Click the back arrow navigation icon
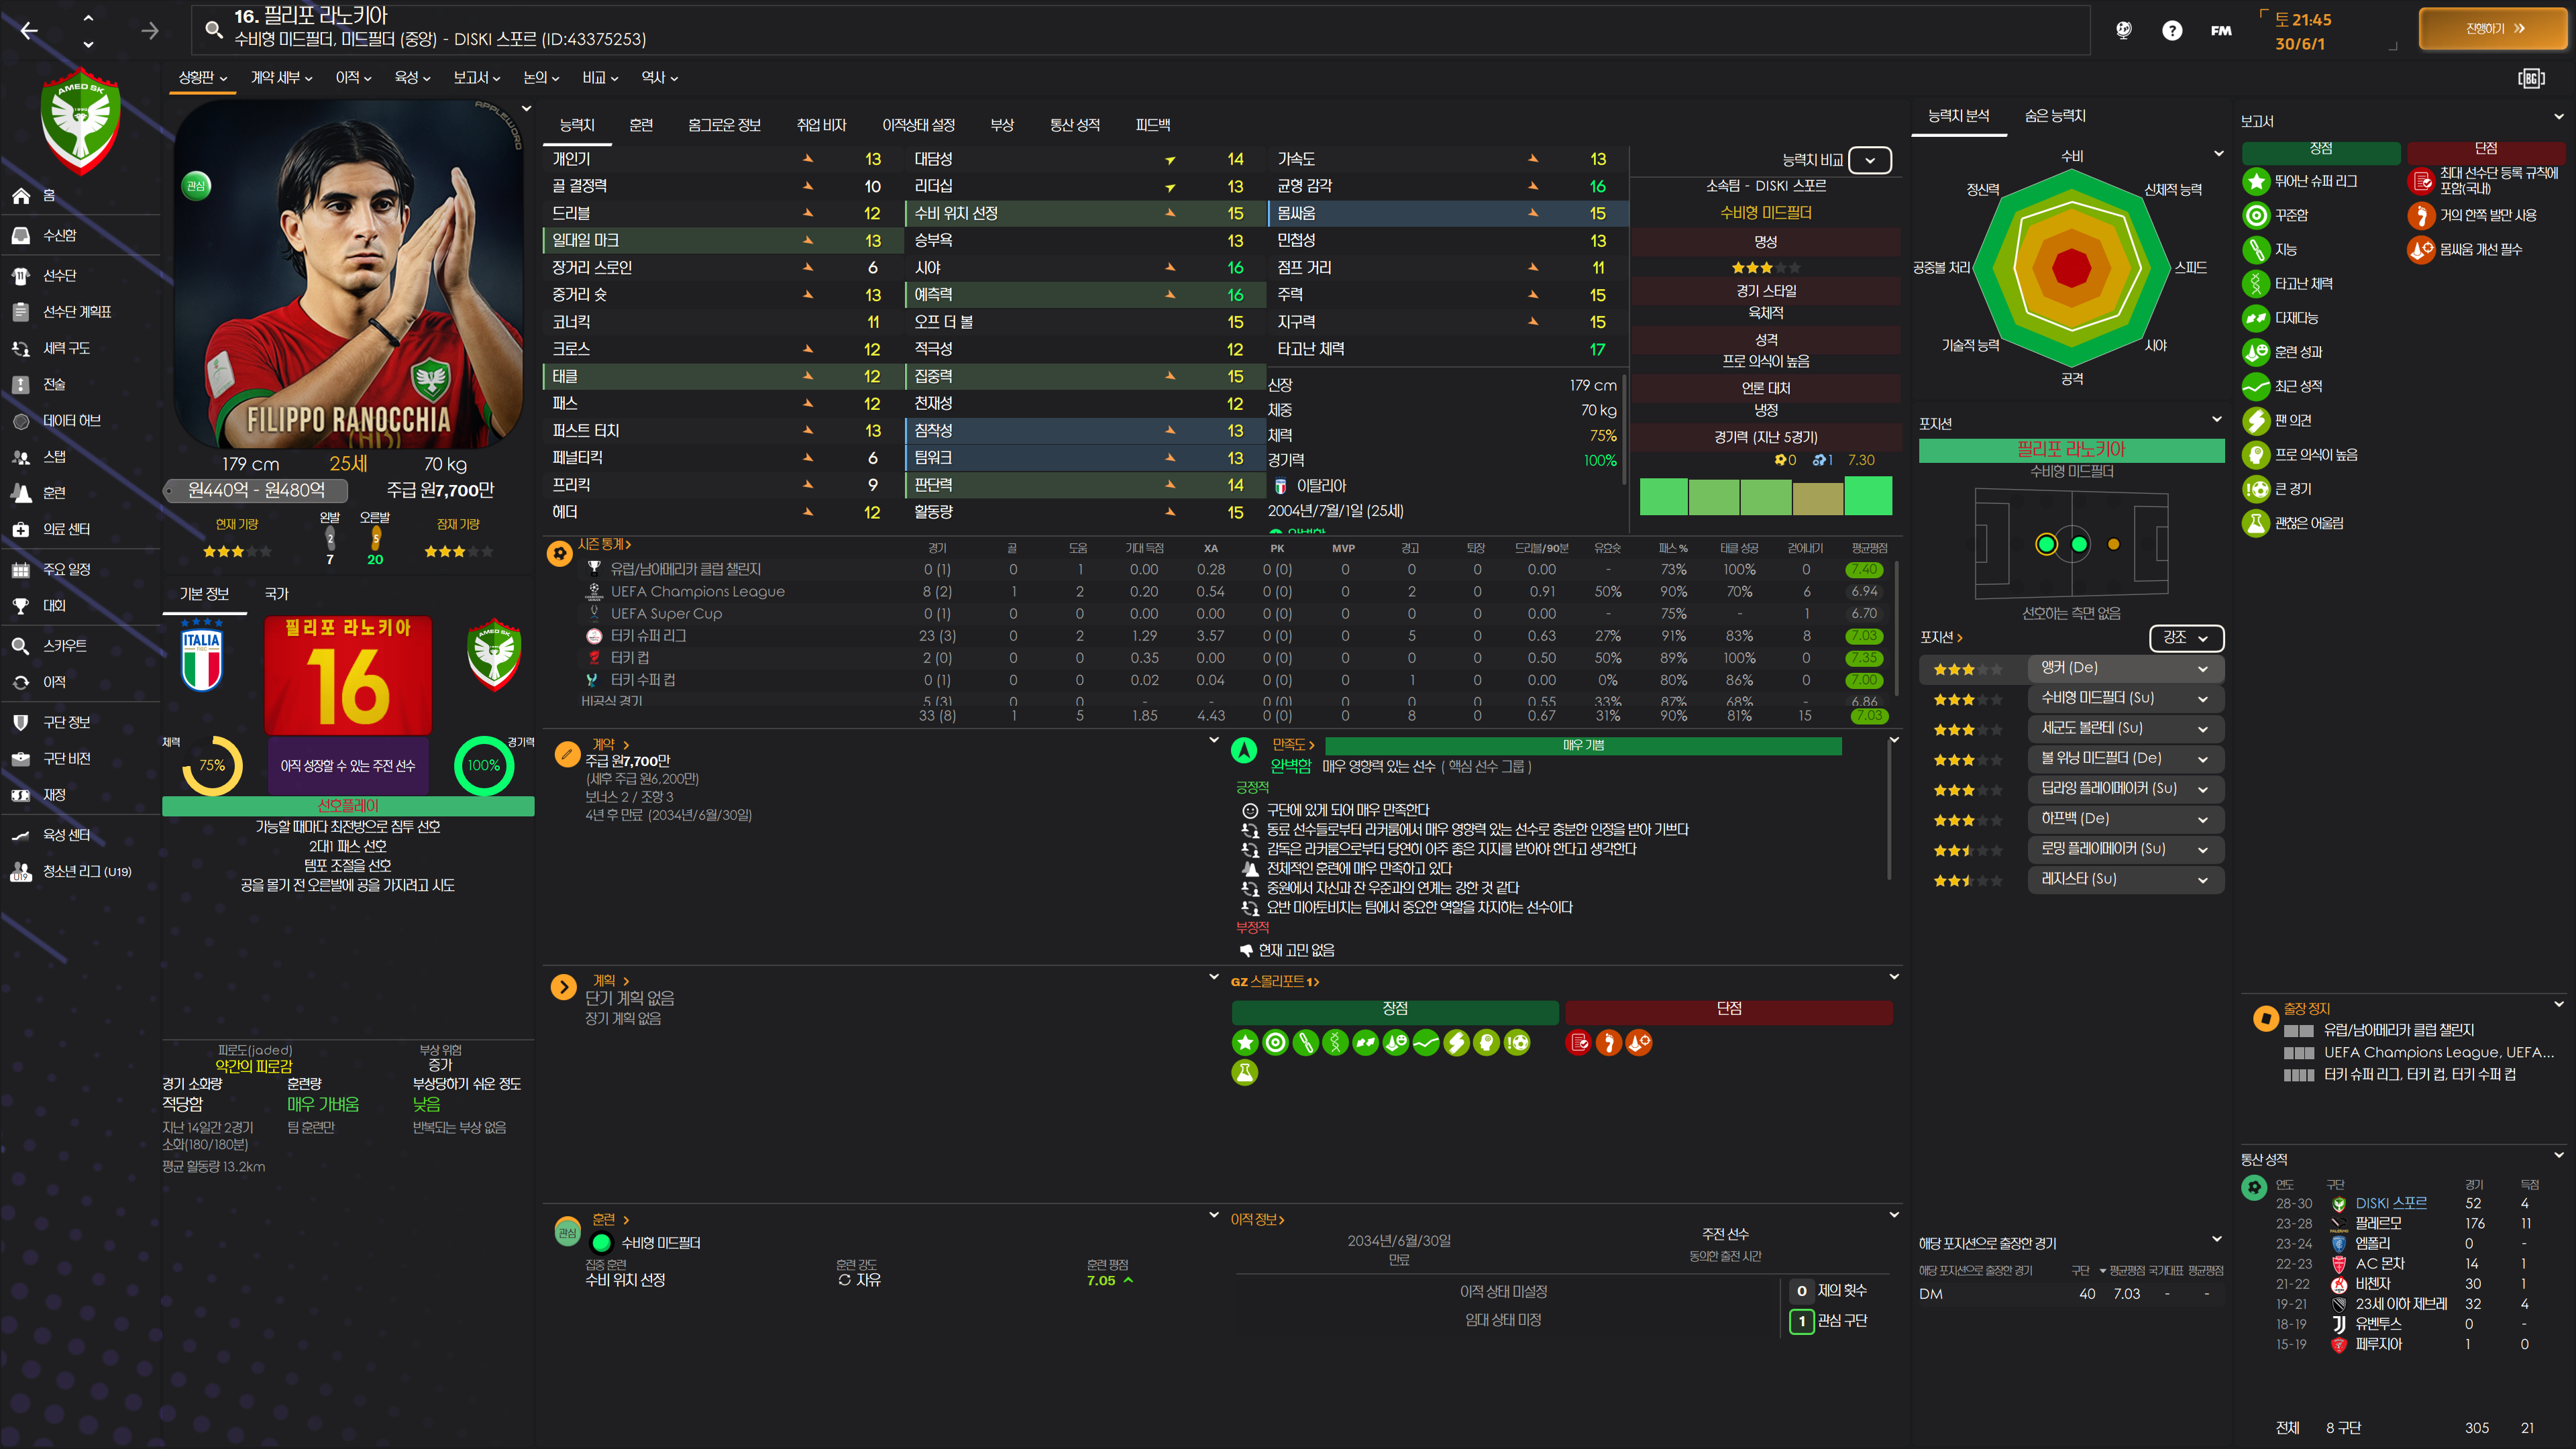The image size is (2576, 1449). tap(29, 31)
